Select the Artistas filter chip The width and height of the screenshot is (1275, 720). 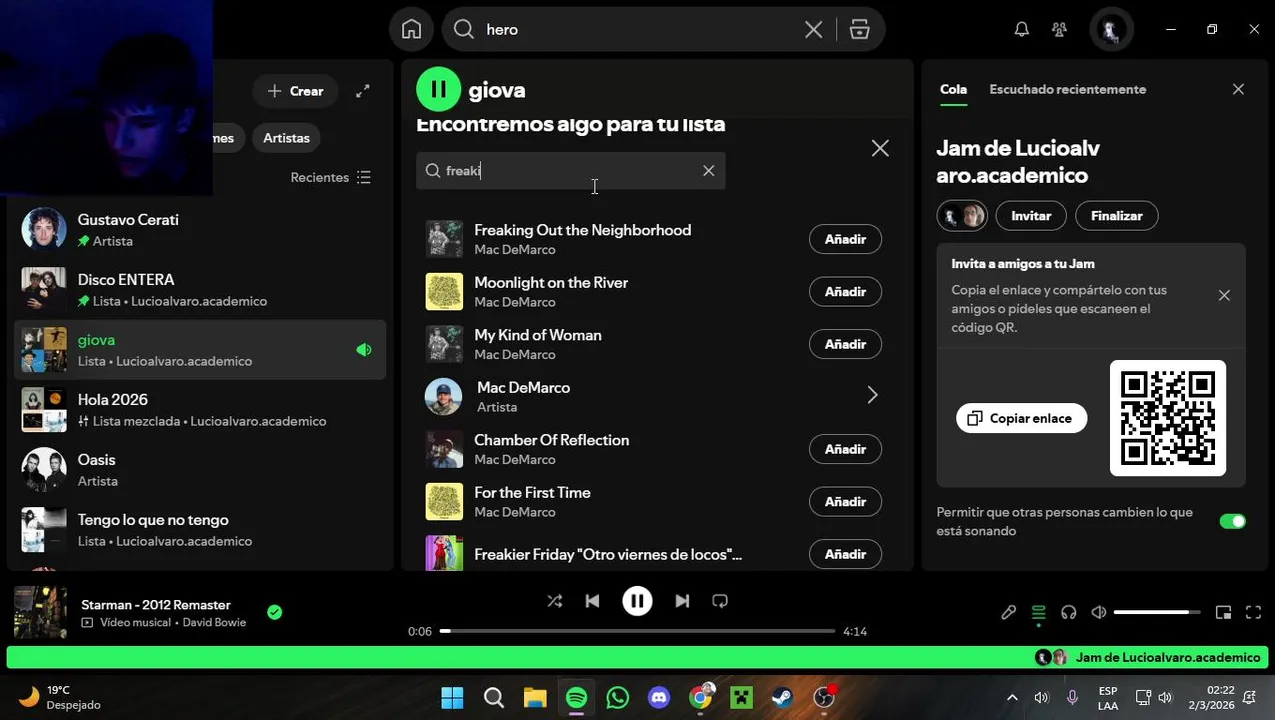286,138
